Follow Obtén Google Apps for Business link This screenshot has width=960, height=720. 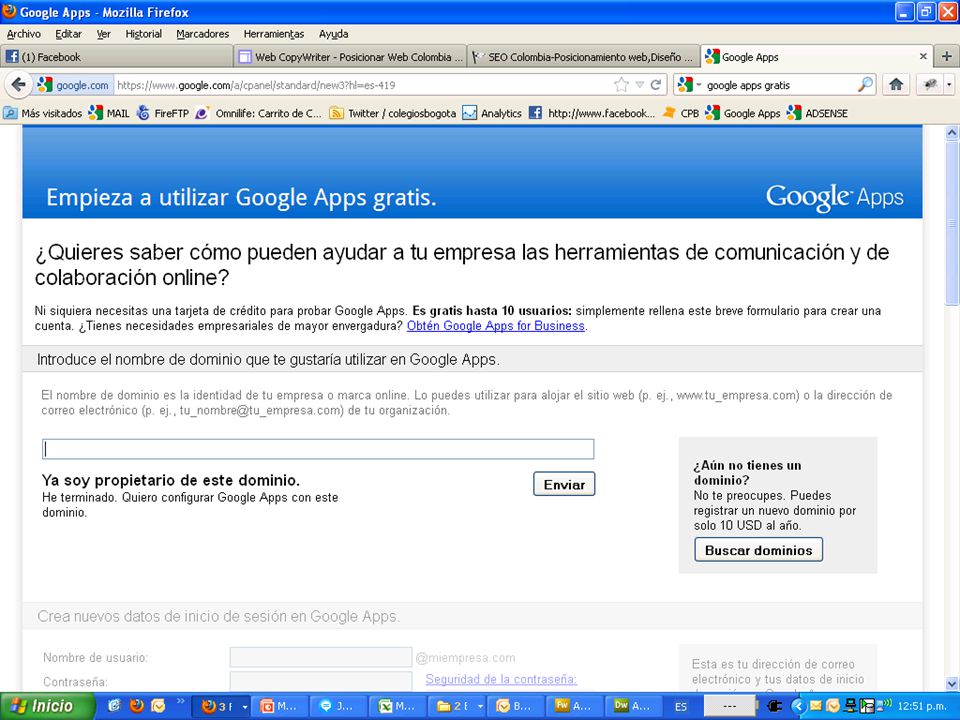pyautogui.click(x=496, y=326)
